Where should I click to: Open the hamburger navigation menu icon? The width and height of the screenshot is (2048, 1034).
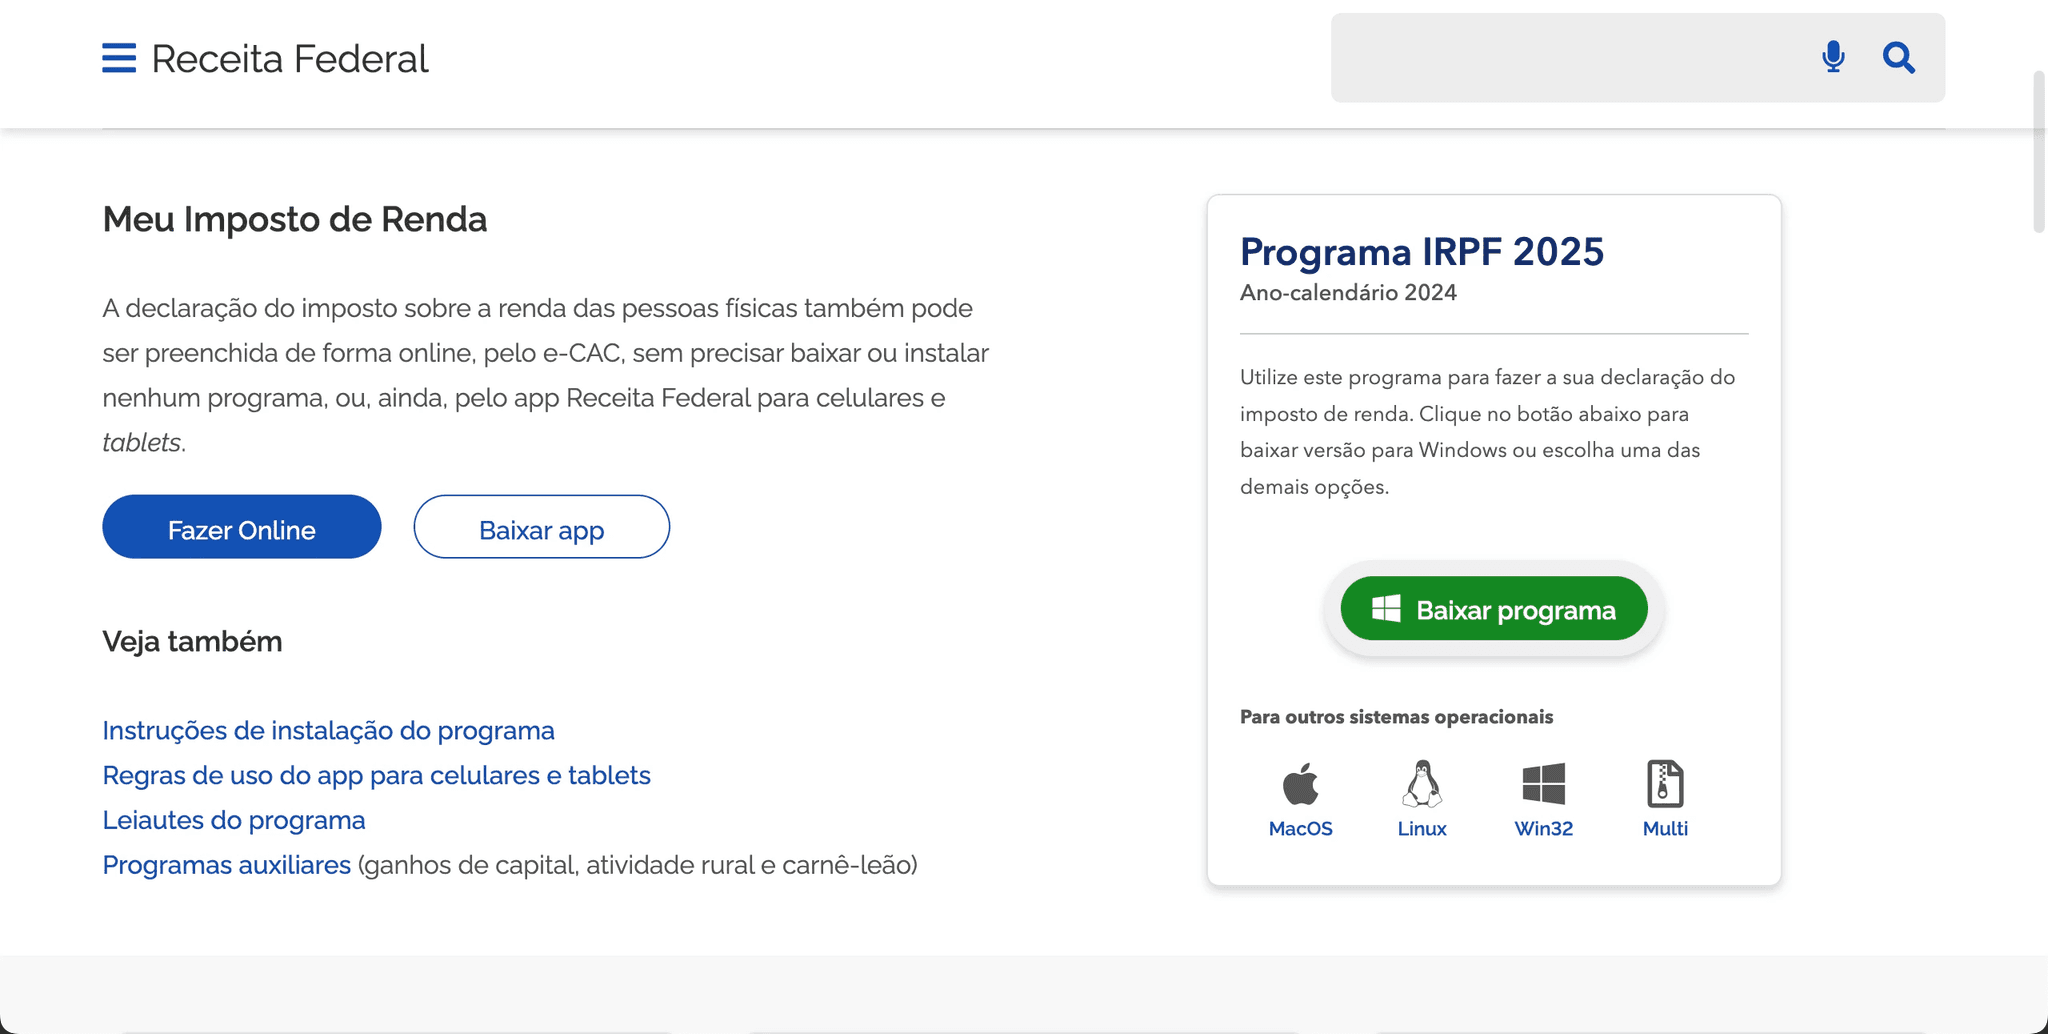[x=117, y=58]
